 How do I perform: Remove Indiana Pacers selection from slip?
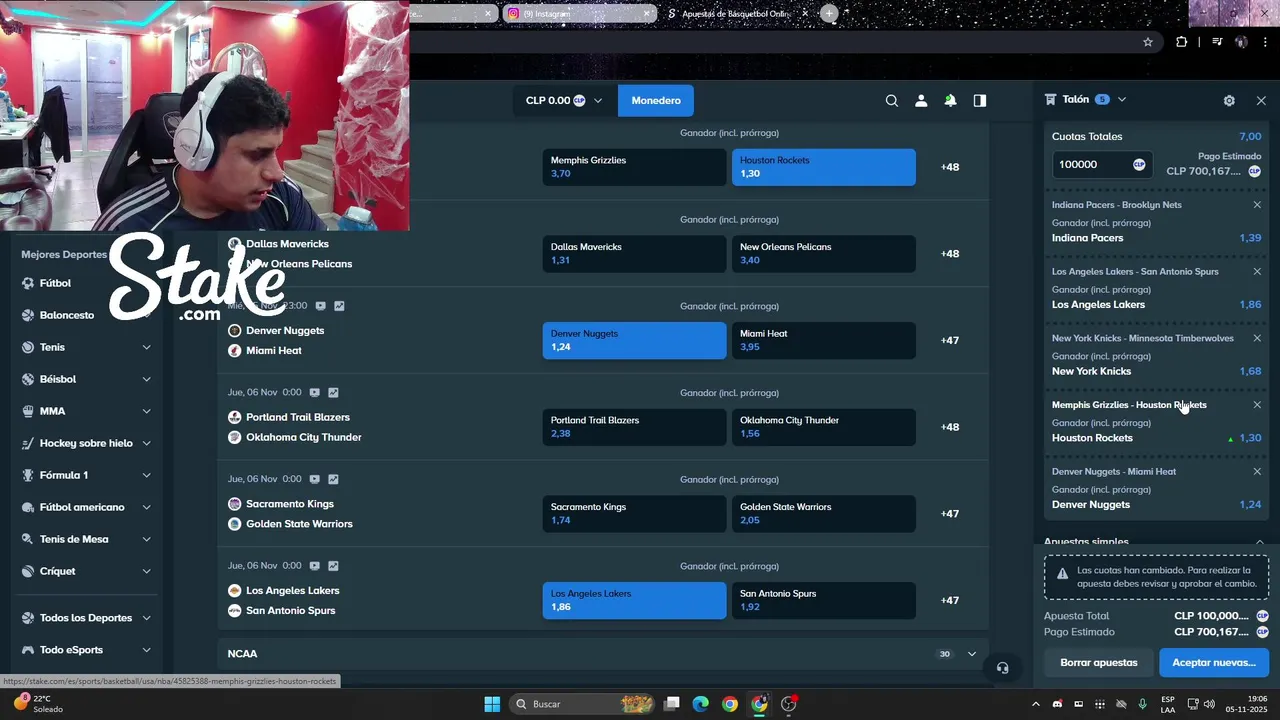[x=1257, y=205]
